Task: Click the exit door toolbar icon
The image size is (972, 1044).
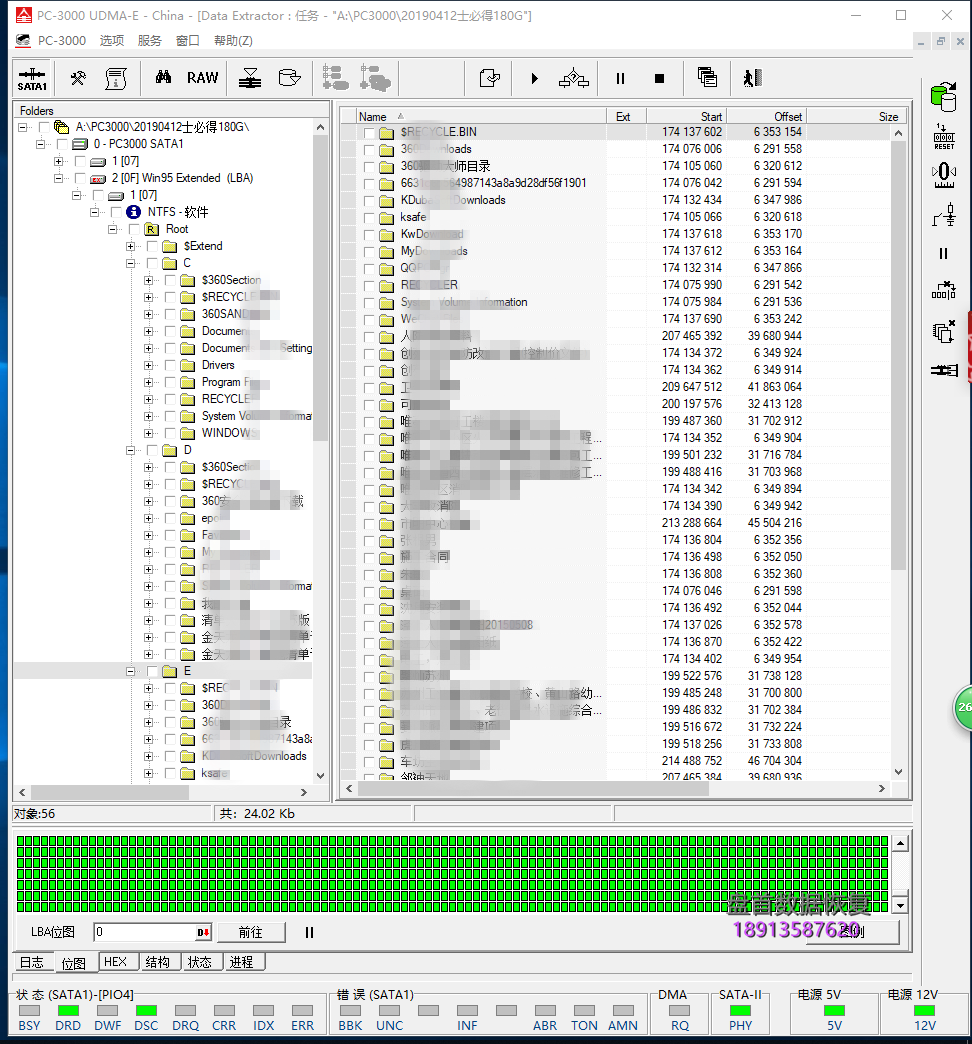Action: tap(752, 79)
